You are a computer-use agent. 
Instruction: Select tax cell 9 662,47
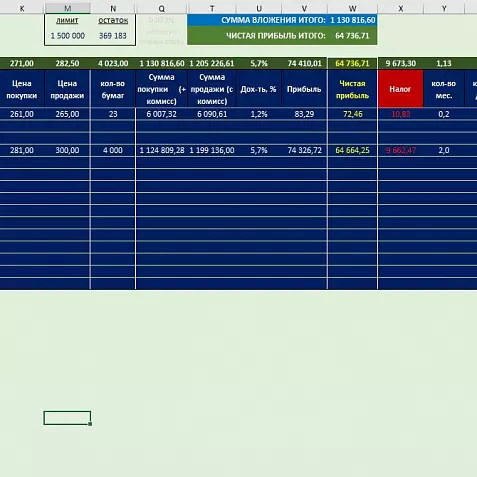coord(401,150)
